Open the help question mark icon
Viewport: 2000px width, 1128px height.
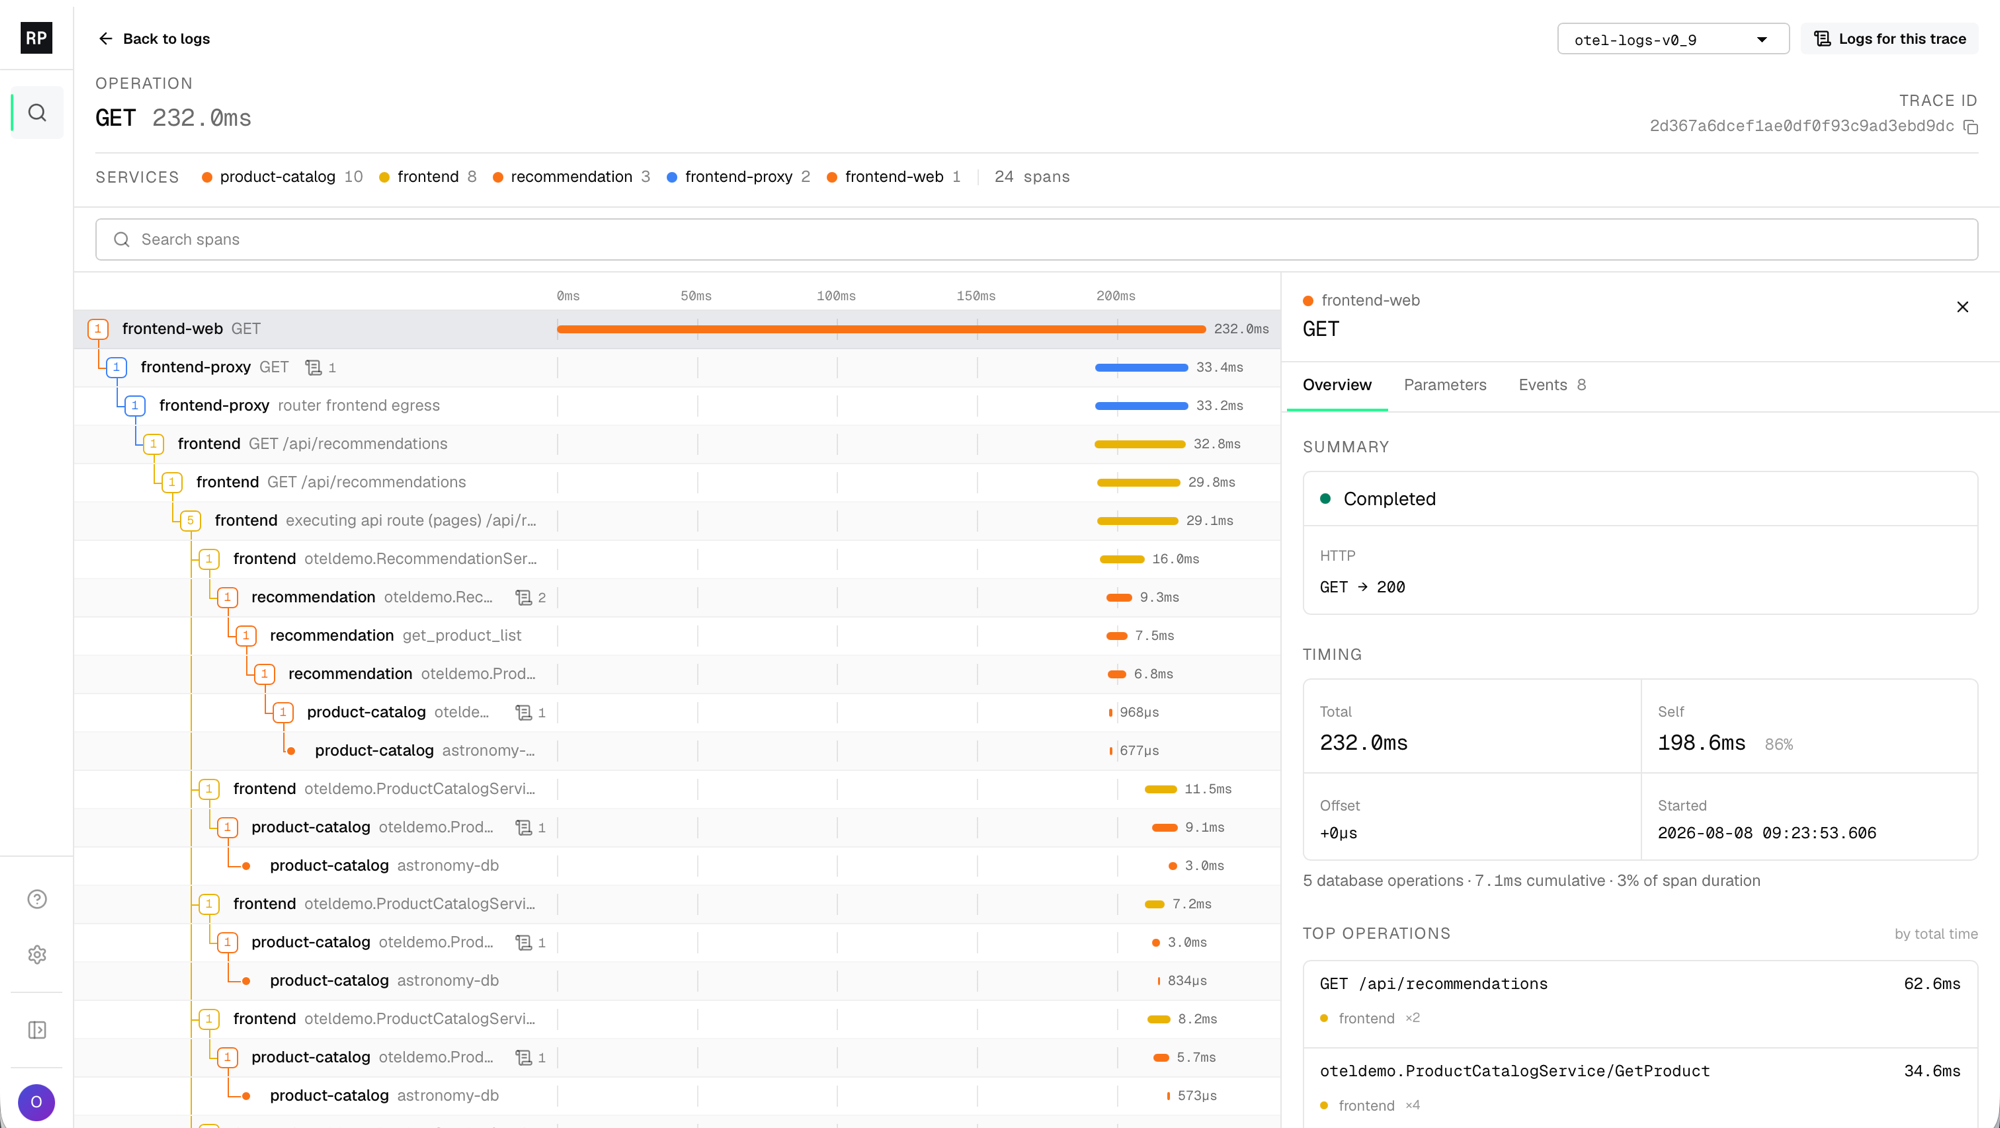[x=37, y=899]
